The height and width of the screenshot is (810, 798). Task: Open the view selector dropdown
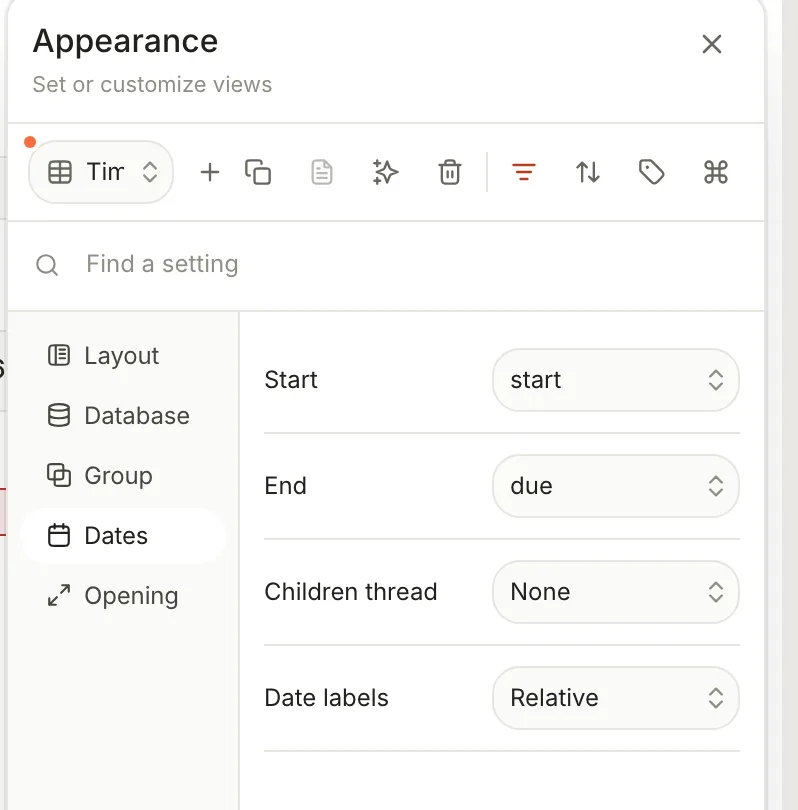coord(101,172)
